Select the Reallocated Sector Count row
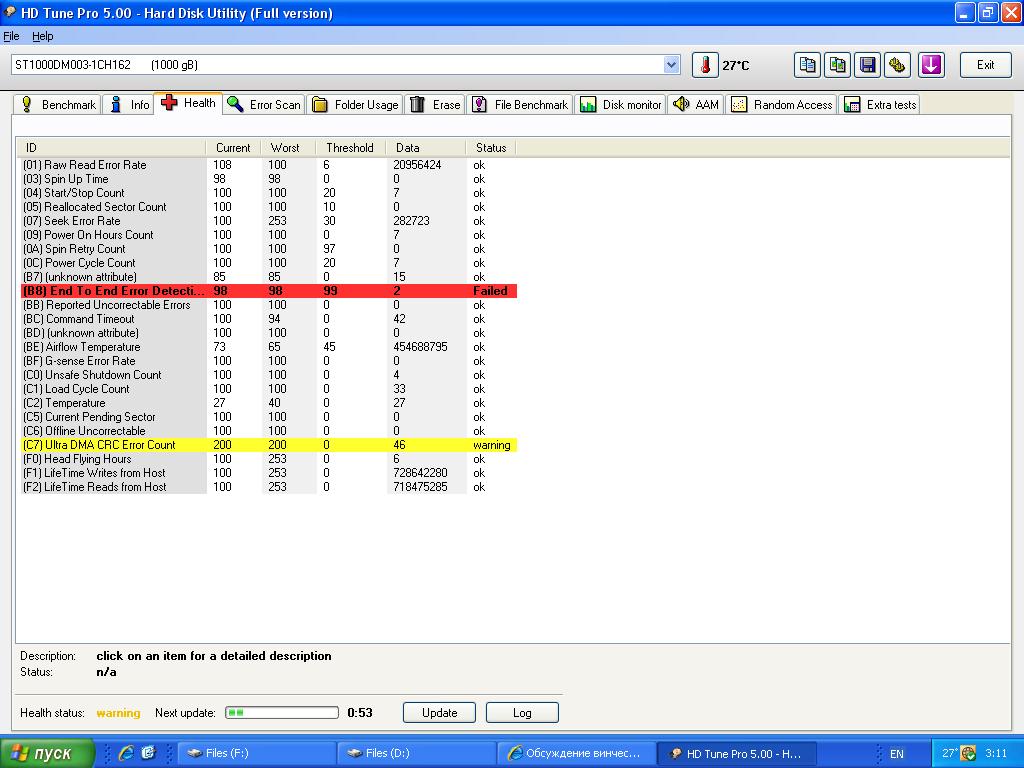Viewport: 1024px width, 768px height. (x=268, y=207)
